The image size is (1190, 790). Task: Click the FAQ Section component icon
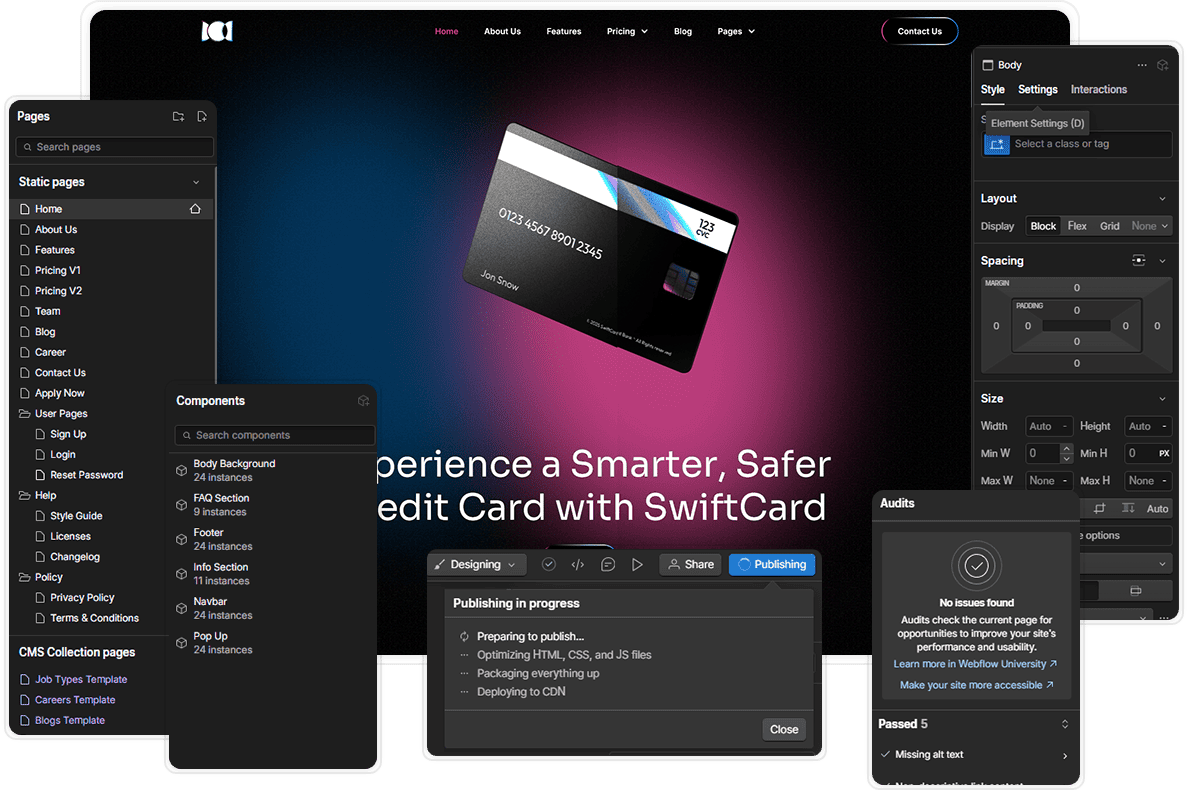coord(181,505)
